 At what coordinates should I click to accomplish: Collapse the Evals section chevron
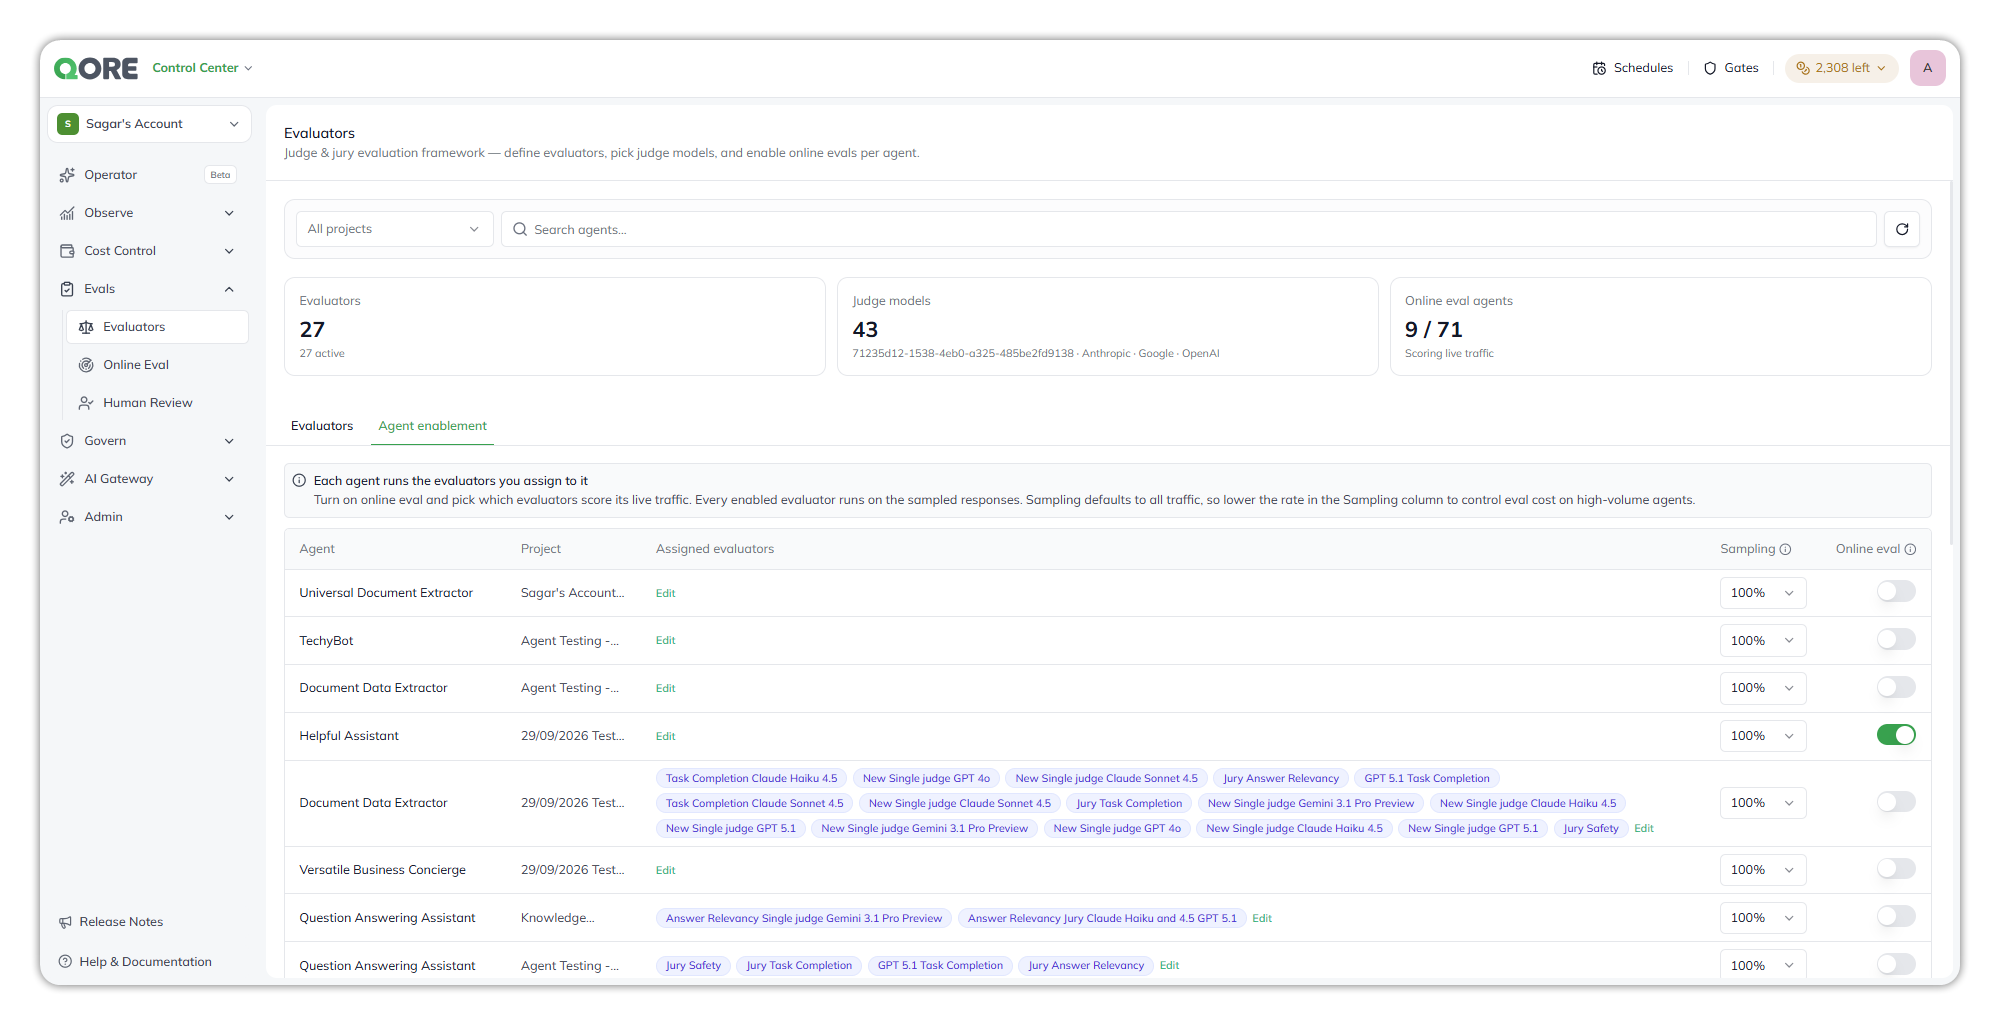pos(229,289)
